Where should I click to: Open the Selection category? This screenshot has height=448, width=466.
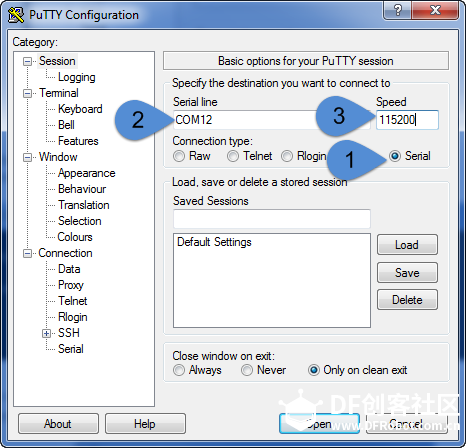[79, 221]
